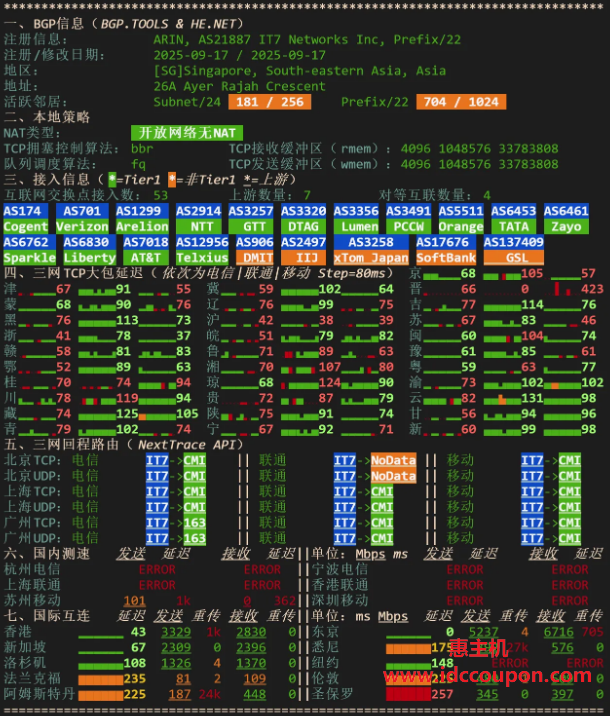Image resolution: width=610 pixels, height=716 pixels.
Task: Click the GTT label
Action: (251, 226)
